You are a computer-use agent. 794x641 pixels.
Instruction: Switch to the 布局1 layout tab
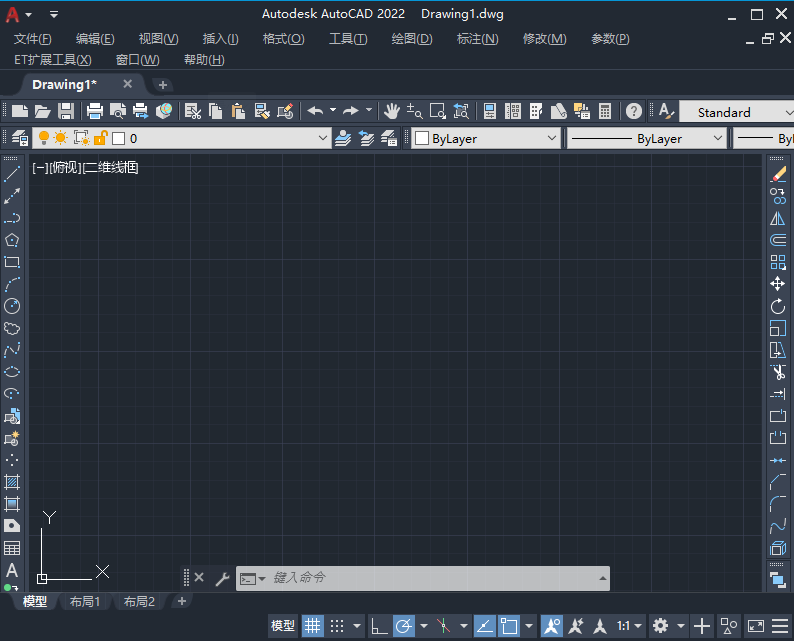85,602
